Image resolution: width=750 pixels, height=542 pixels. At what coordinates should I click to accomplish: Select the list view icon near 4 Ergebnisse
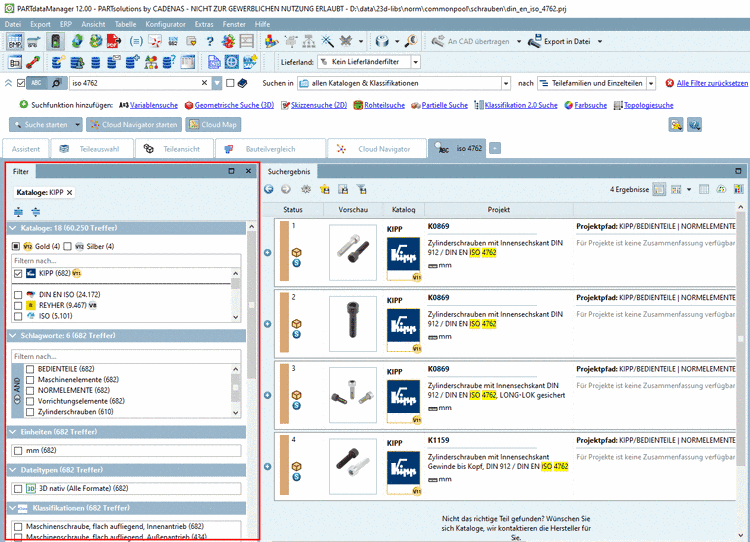(659, 189)
